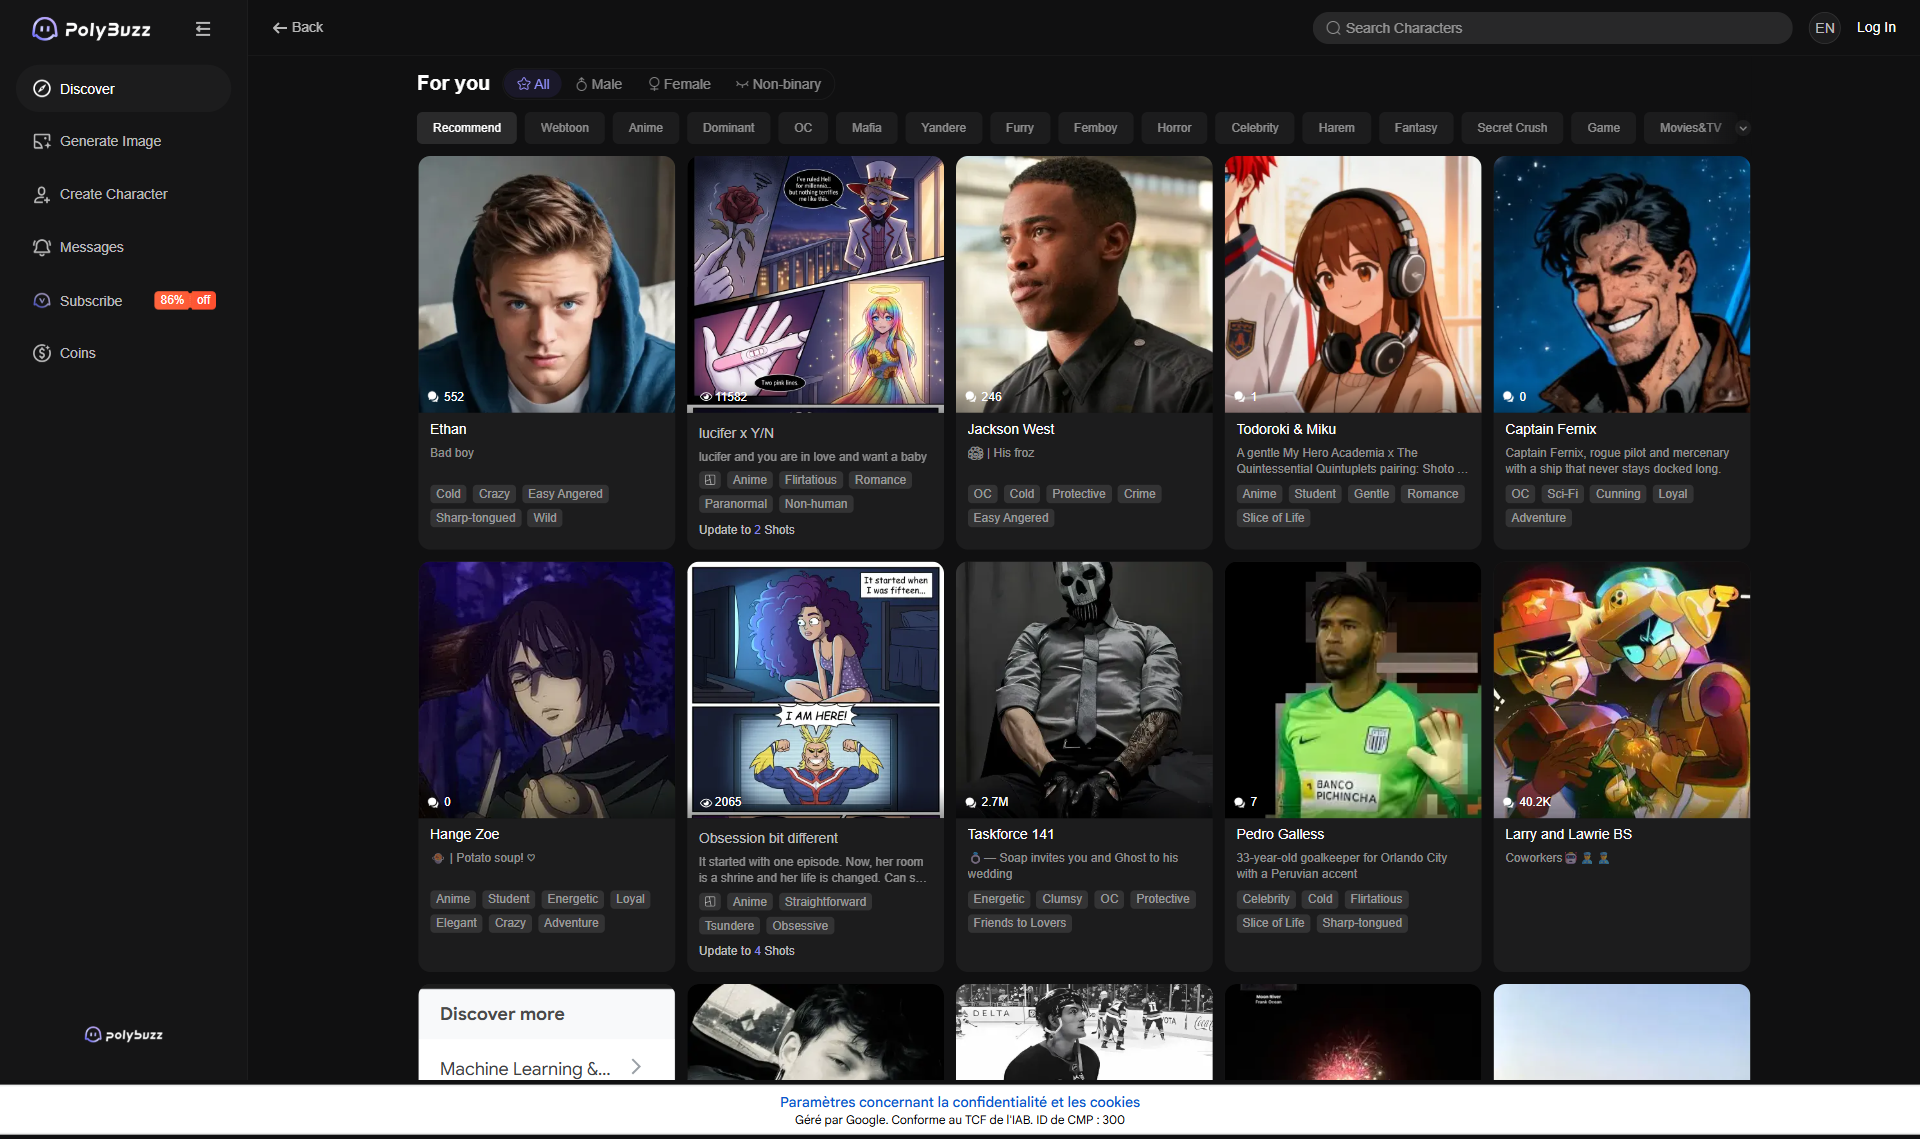Open the Todoroki & Miku character image
Screen dimensions: 1920x1139
(1353, 284)
